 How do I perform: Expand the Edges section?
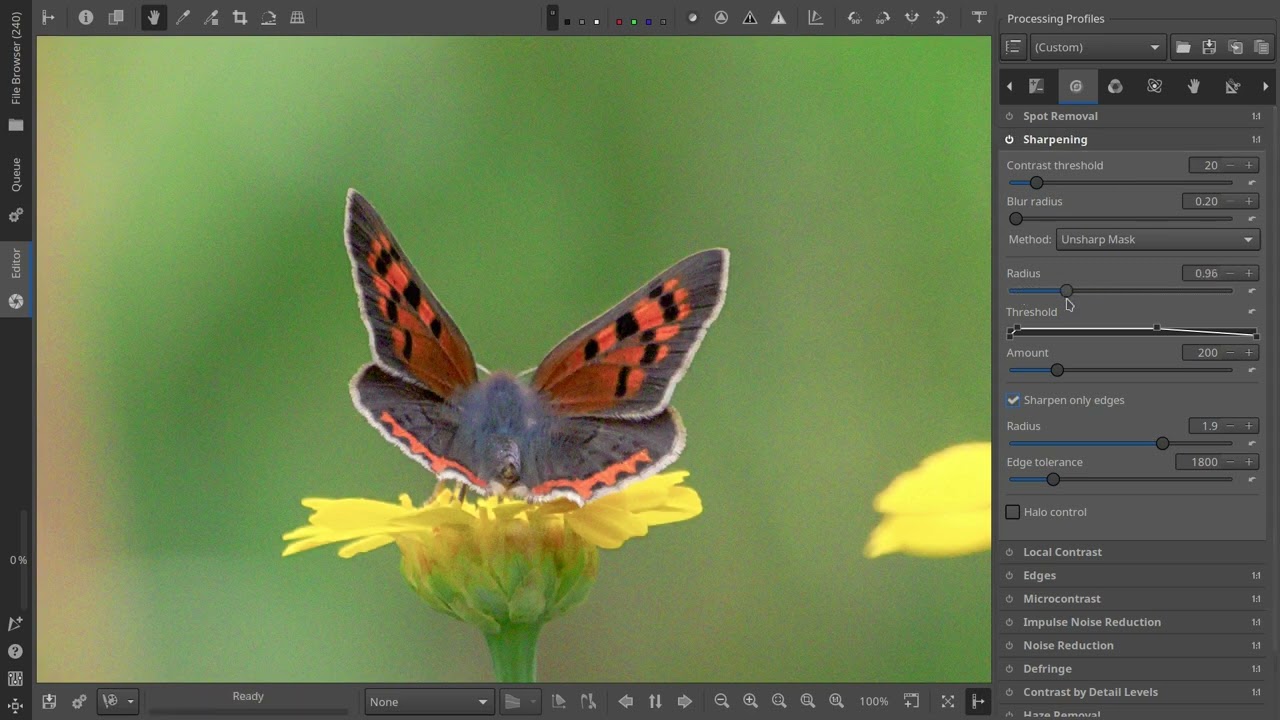pos(1039,575)
